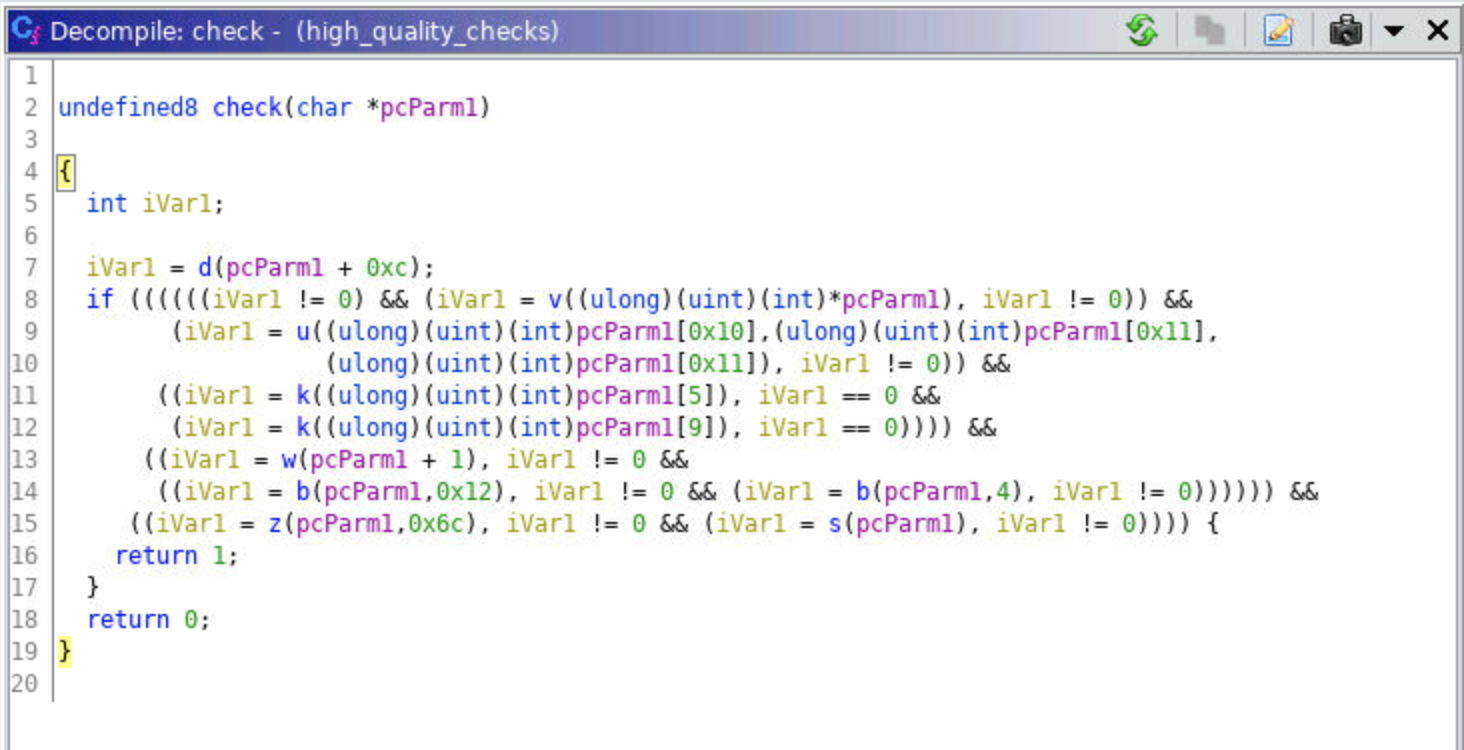This screenshot has height=750, width=1464.
Task: Click the Ghidra decompiler icon in title bar
Action: click(25, 31)
